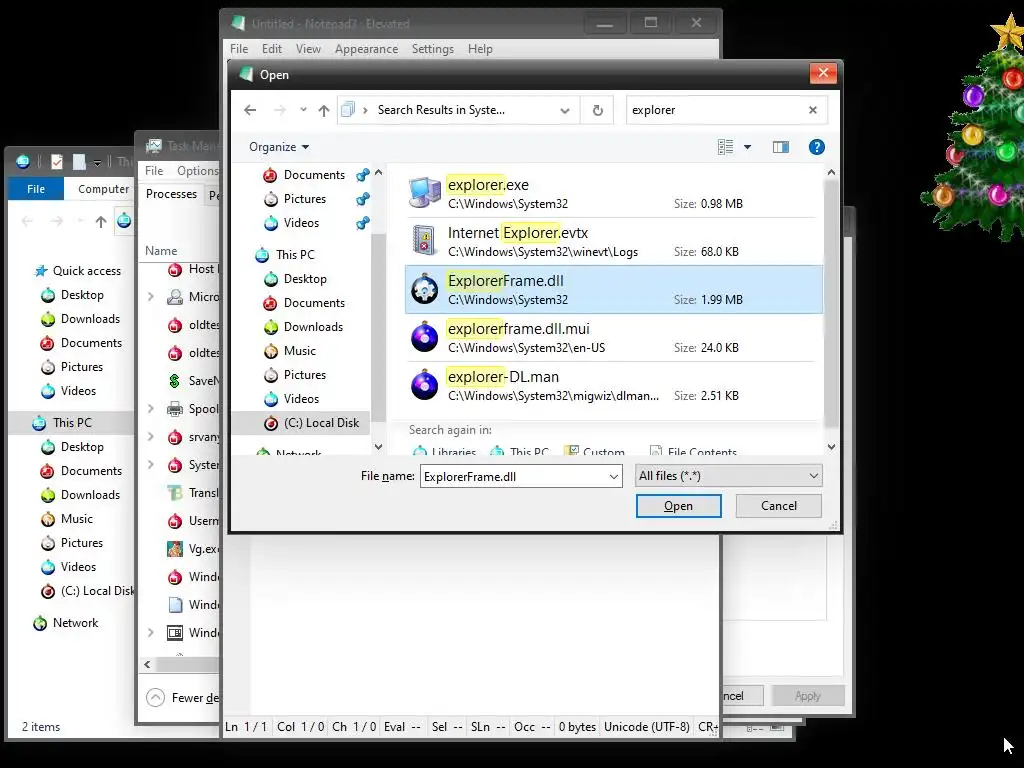Open the Organize dropdown
Viewport: 1024px width, 768px height.
tap(279, 147)
